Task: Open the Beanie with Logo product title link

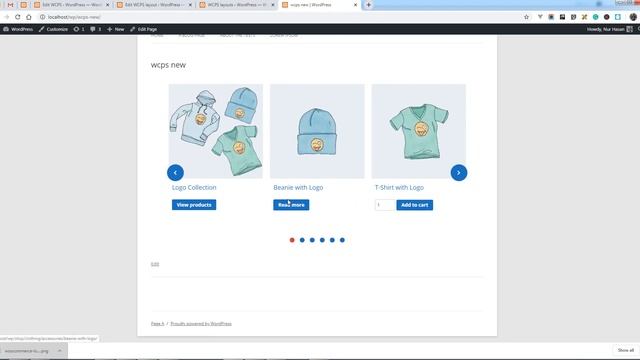Action: click(x=298, y=187)
